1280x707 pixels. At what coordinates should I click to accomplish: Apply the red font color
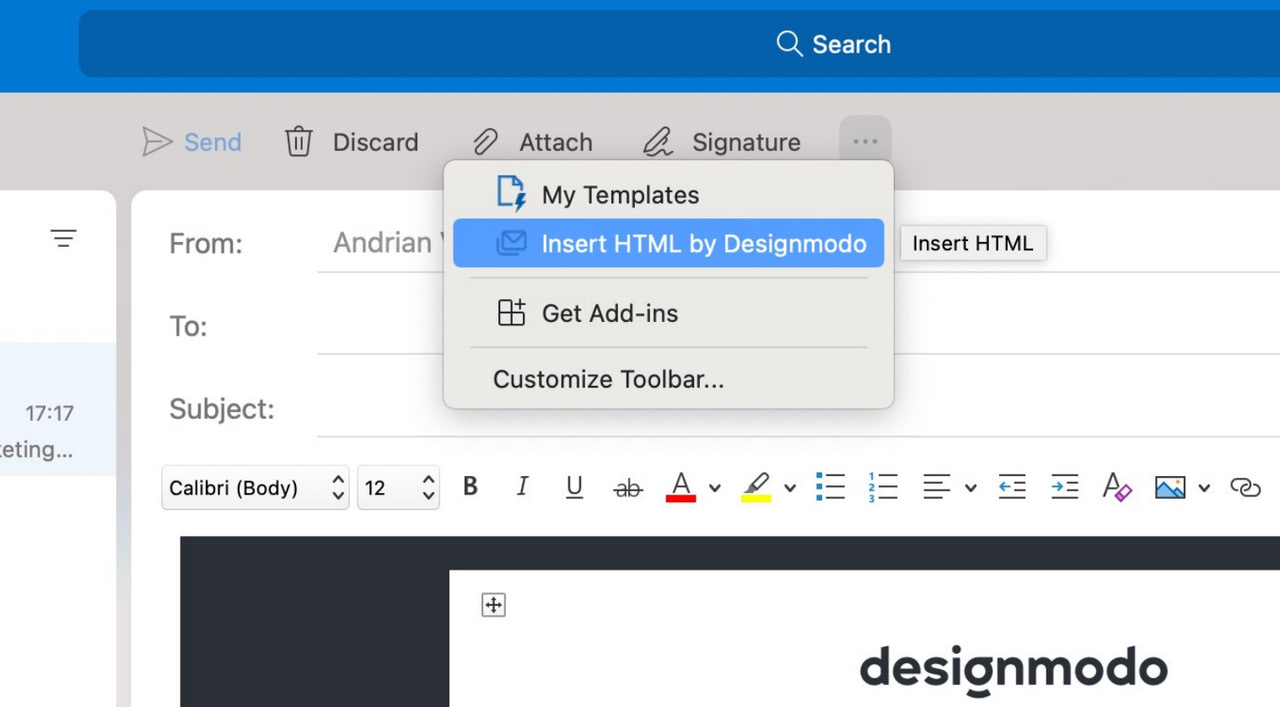tap(681, 487)
